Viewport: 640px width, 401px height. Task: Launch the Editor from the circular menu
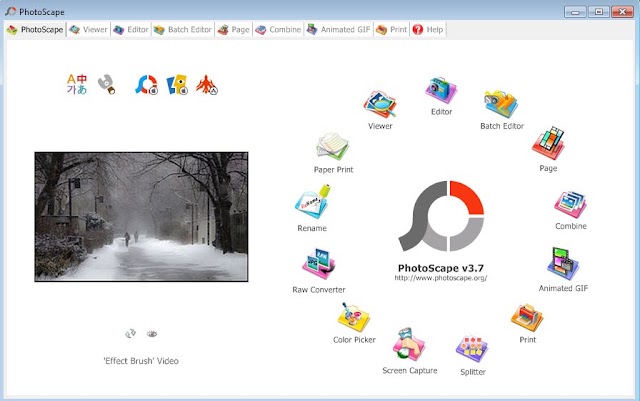[x=441, y=90]
